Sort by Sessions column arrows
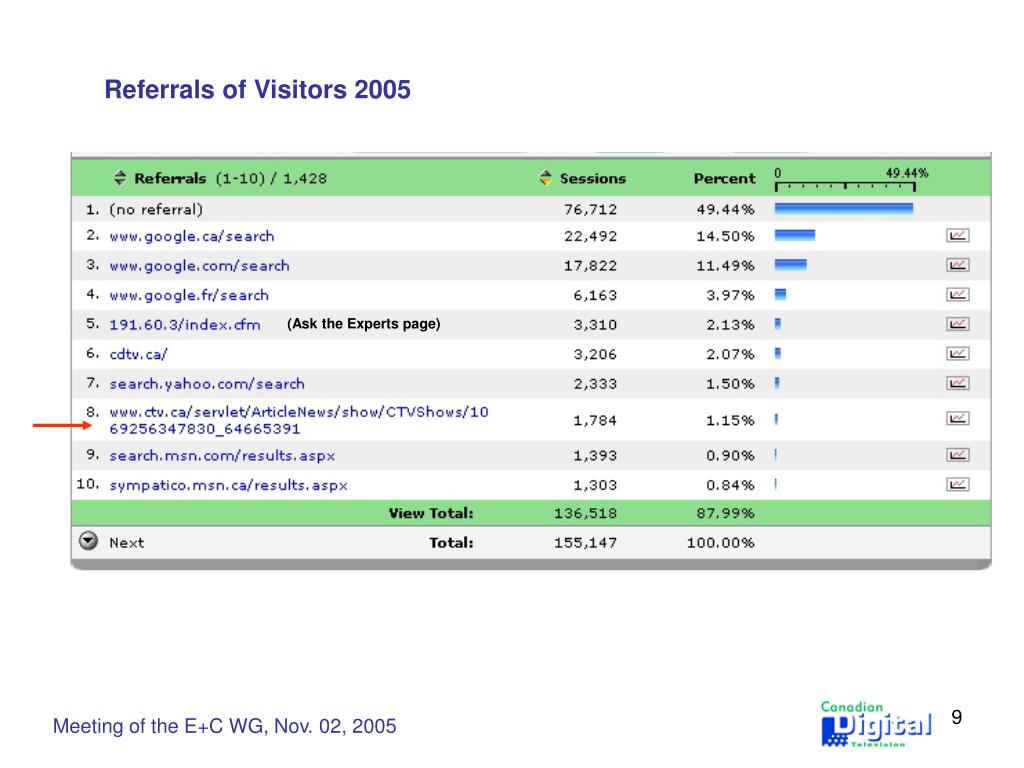This screenshot has height=768, width=1024. (545, 178)
